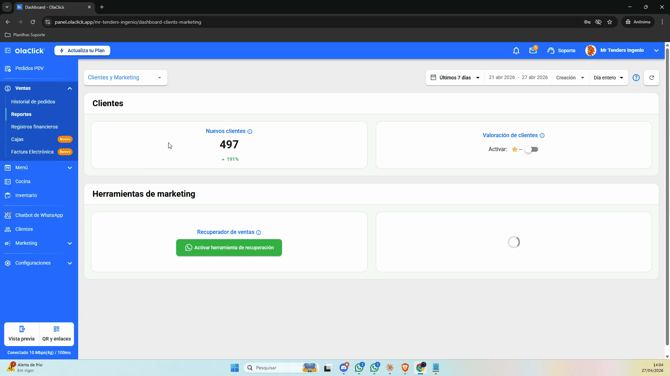Open a new browser tab

click(102, 7)
